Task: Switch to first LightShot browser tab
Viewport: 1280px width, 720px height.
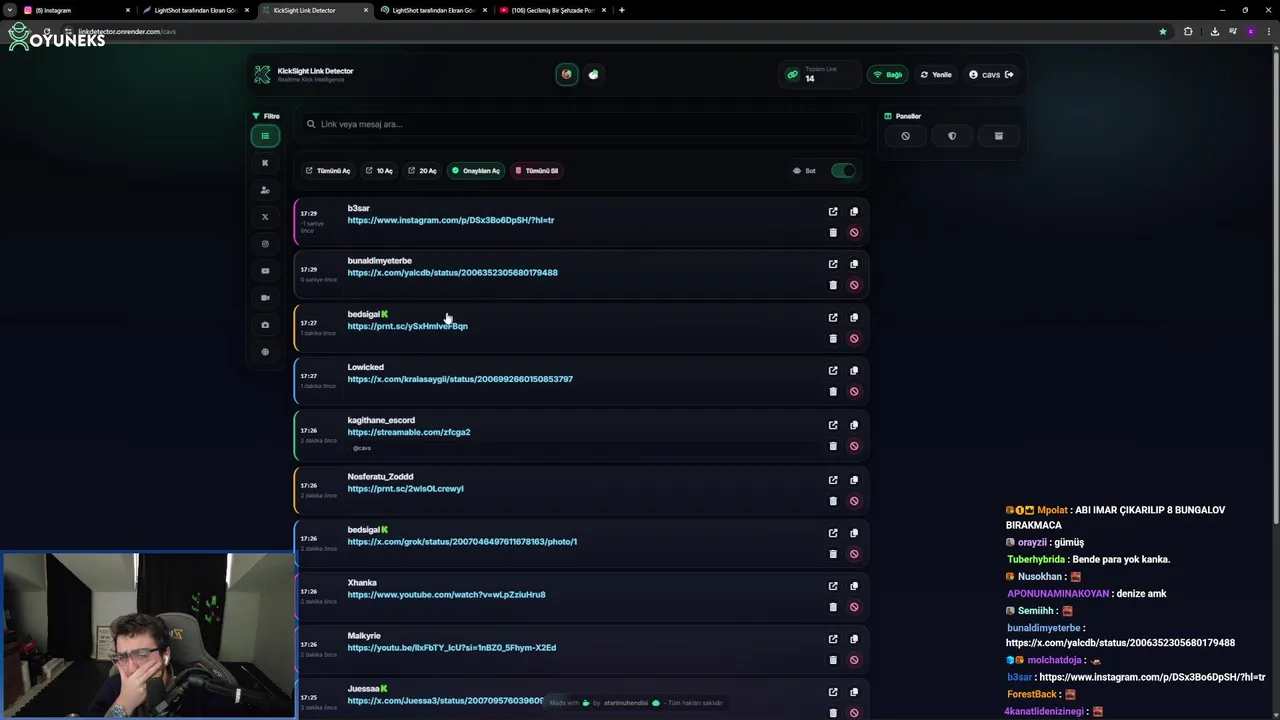Action: click(x=194, y=10)
